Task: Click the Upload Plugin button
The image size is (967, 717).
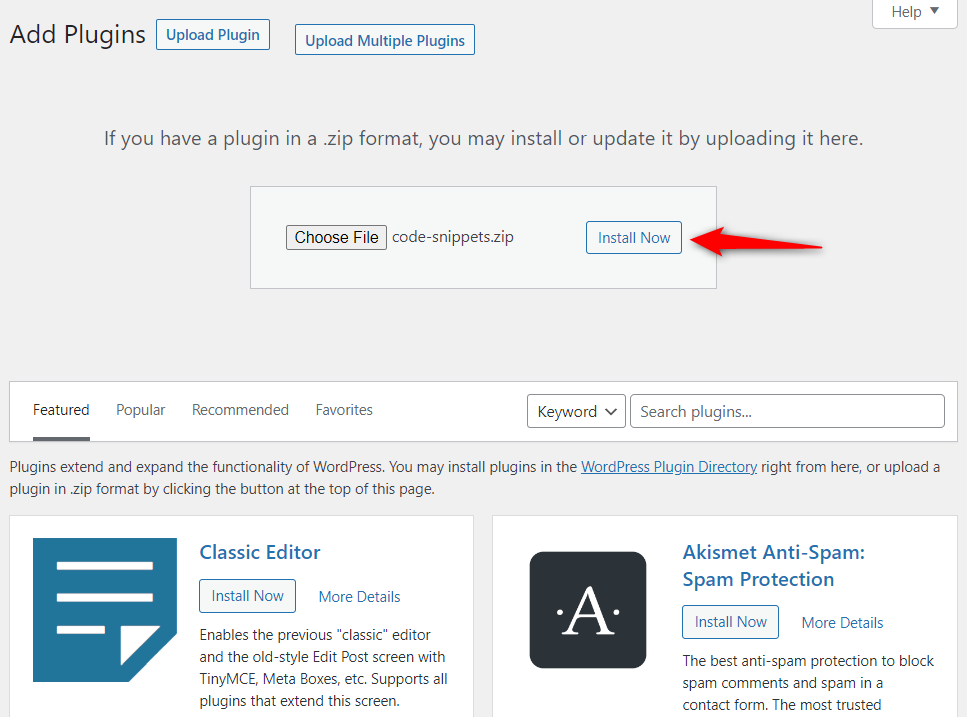Action: [x=213, y=35]
